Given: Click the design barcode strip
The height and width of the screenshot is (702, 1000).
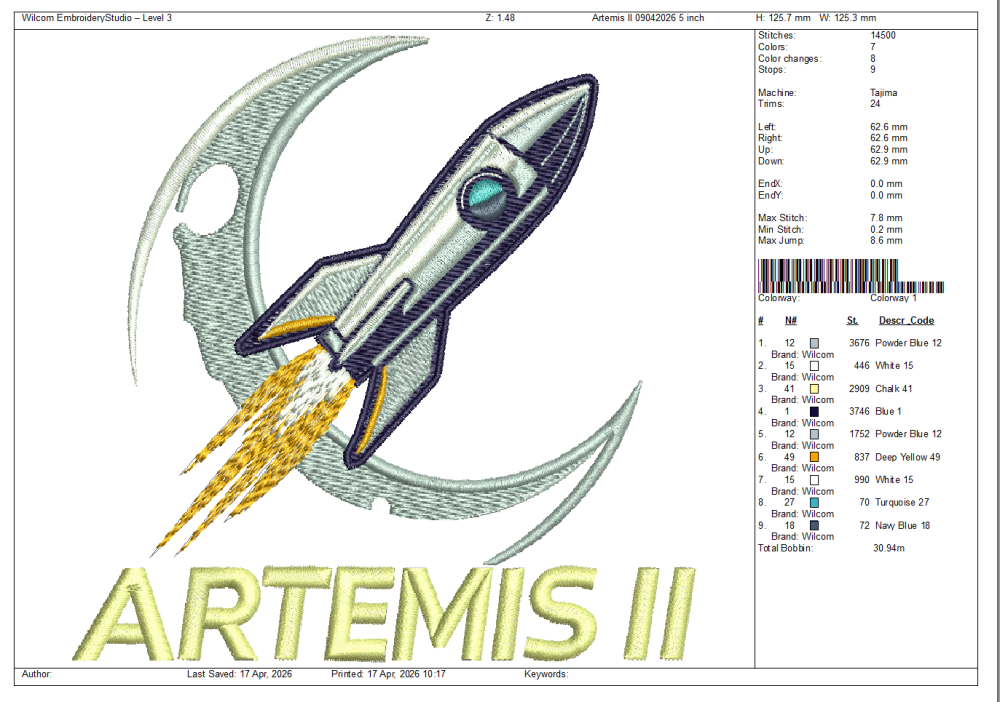Looking at the screenshot, I should pos(851,275).
